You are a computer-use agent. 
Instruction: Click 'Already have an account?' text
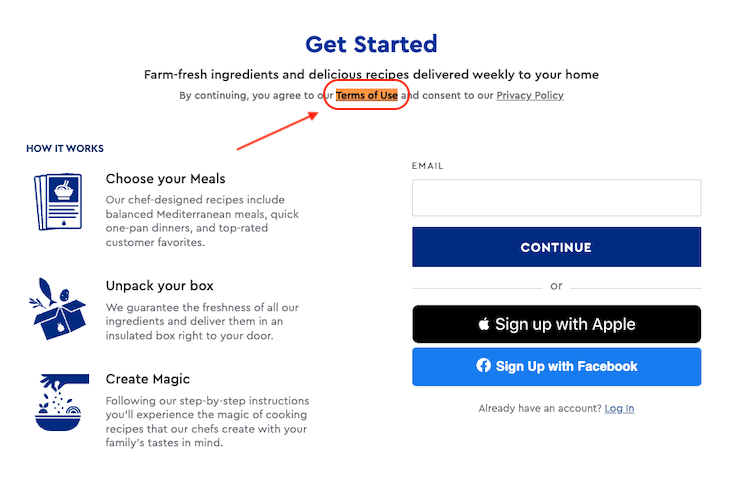click(x=540, y=408)
